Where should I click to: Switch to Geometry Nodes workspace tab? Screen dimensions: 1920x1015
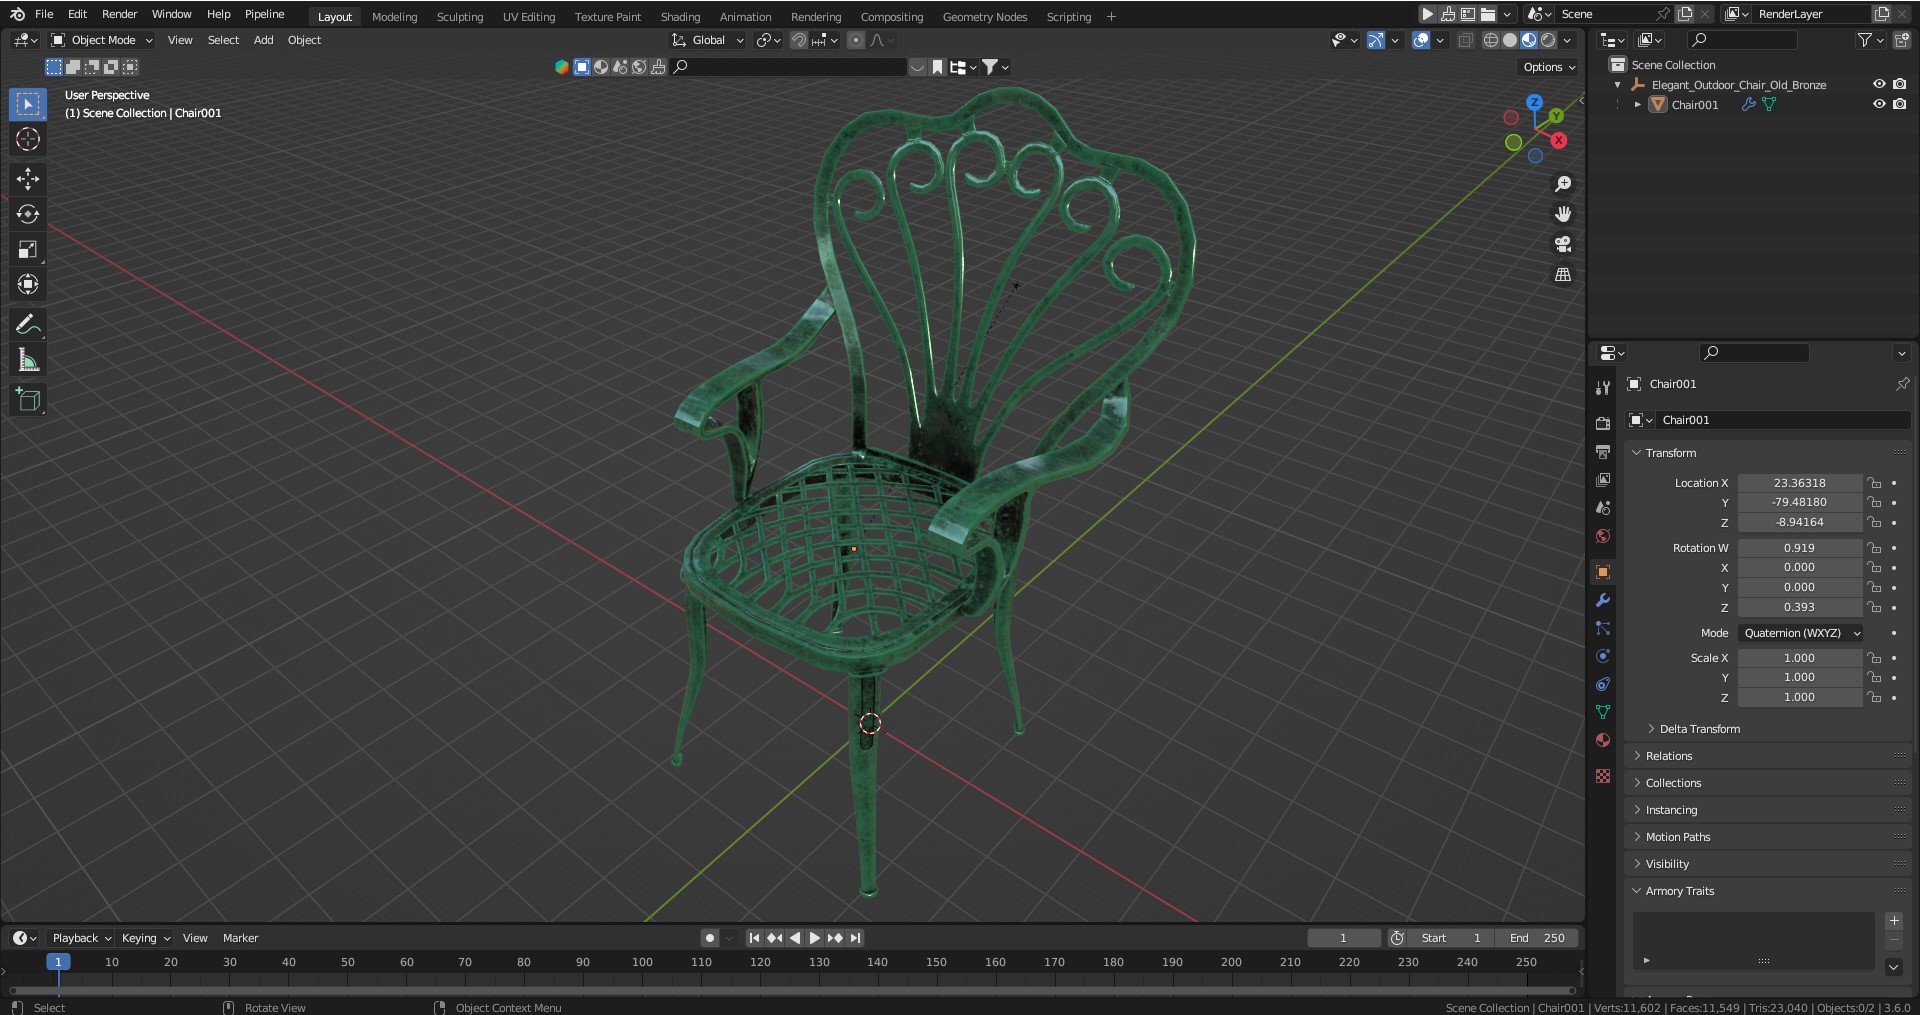[x=985, y=17]
